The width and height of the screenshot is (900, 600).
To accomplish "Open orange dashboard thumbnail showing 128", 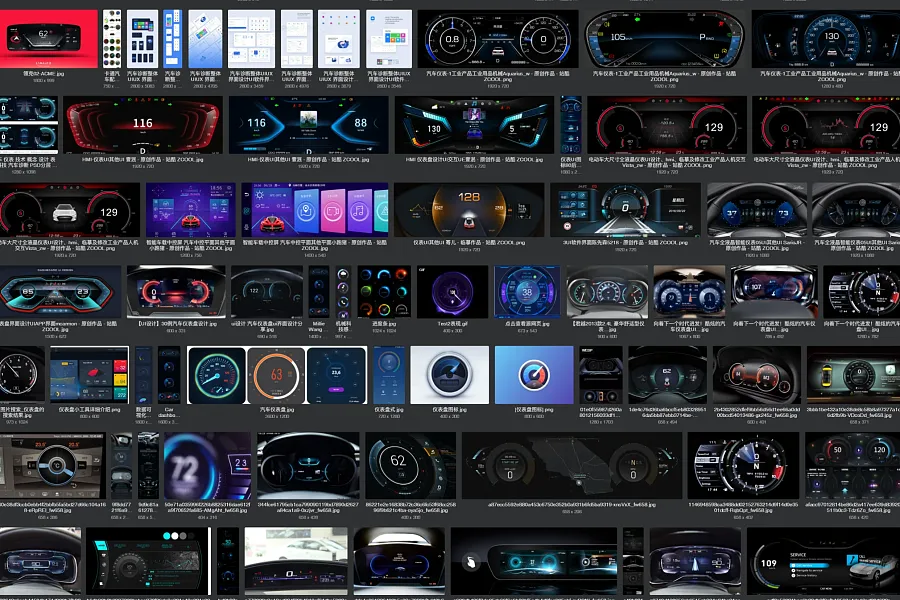I will coord(469,210).
